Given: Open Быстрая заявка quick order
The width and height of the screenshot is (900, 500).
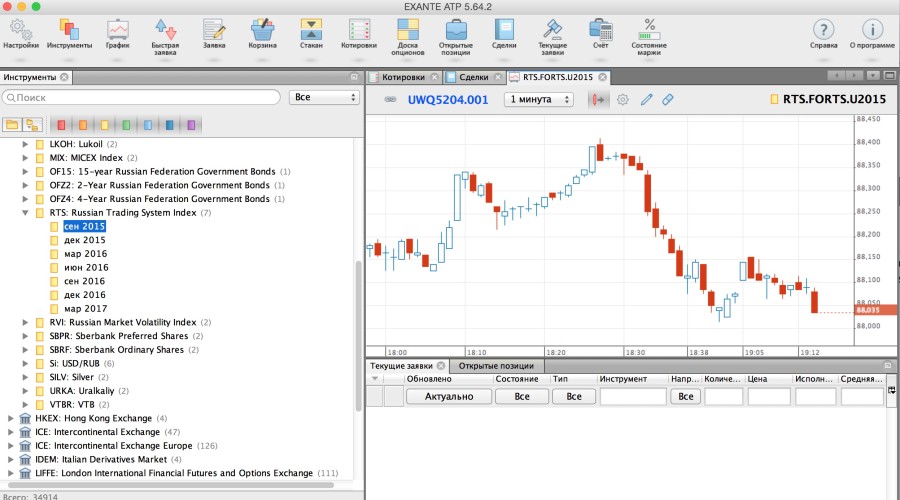Looking at the screenshot, I should (166, 32).
